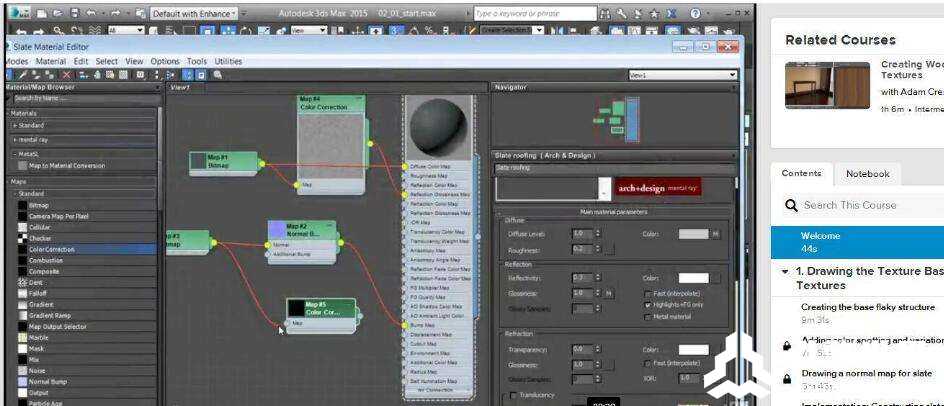Open the selection filter All dropdown
Viewport: 944px width, 406px height.
tap(126, 30)
